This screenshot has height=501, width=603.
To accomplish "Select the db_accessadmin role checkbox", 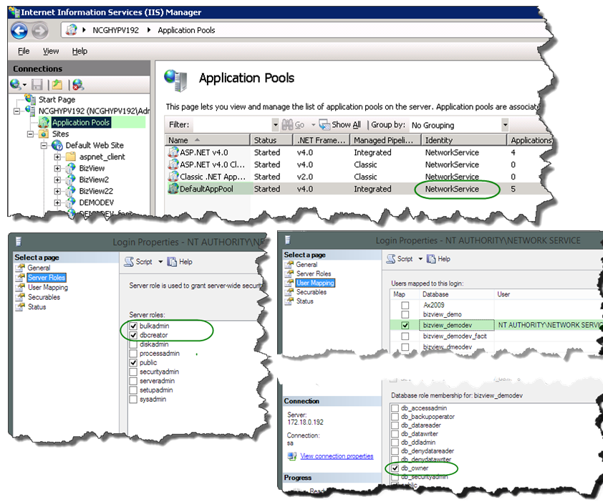I will (395, 408).
